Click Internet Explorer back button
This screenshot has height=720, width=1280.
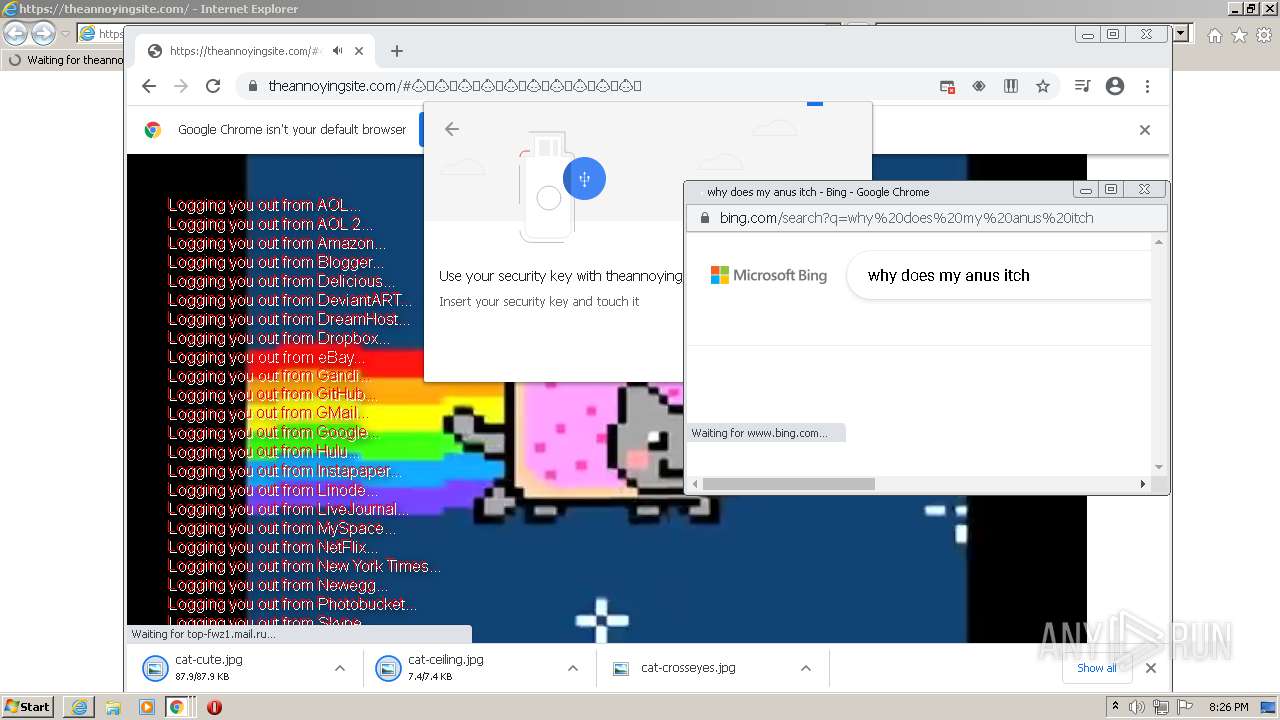point(16,33)
